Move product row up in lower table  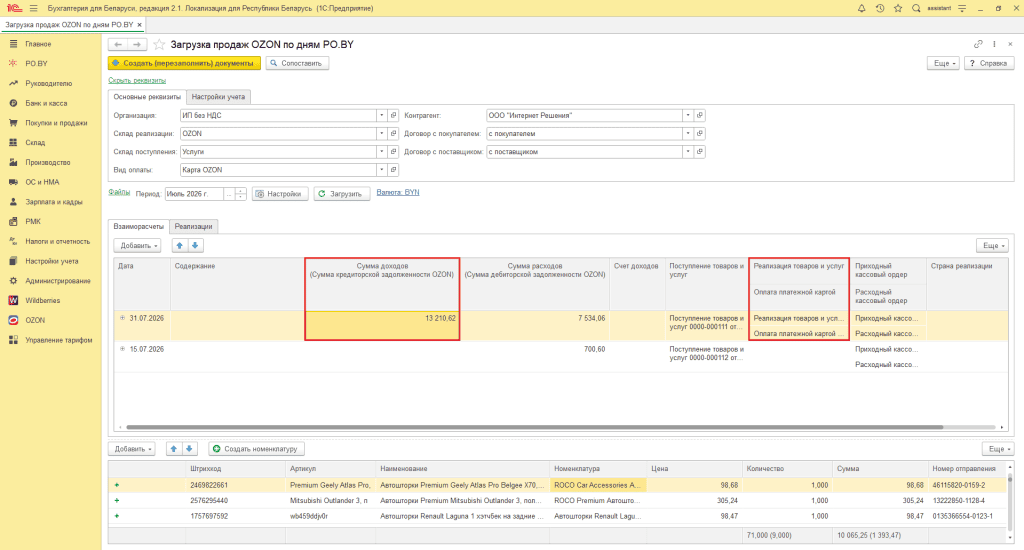pyautogui.click(x=174, y=449)
